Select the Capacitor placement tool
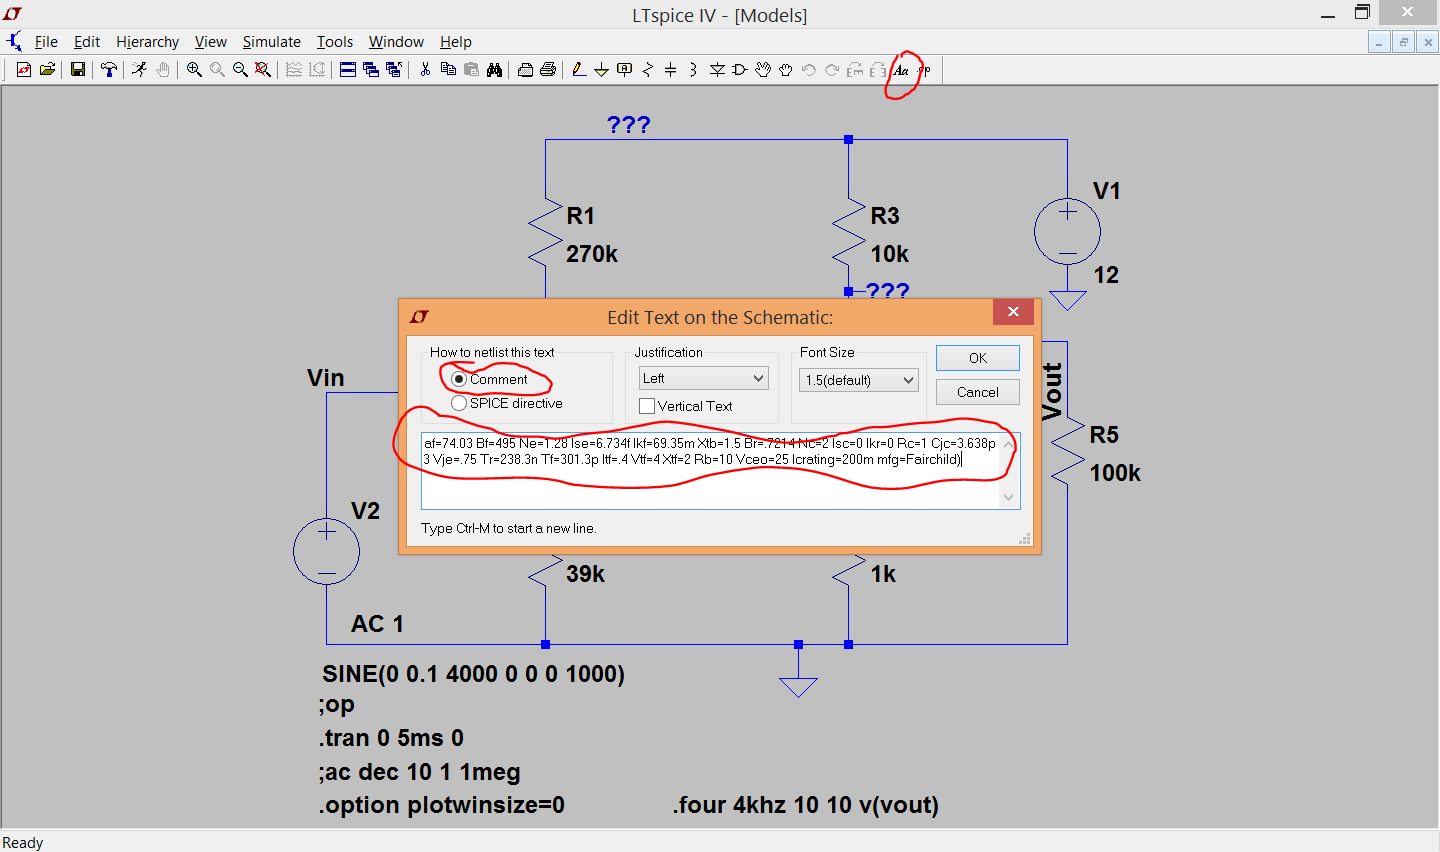 point(670,70)
